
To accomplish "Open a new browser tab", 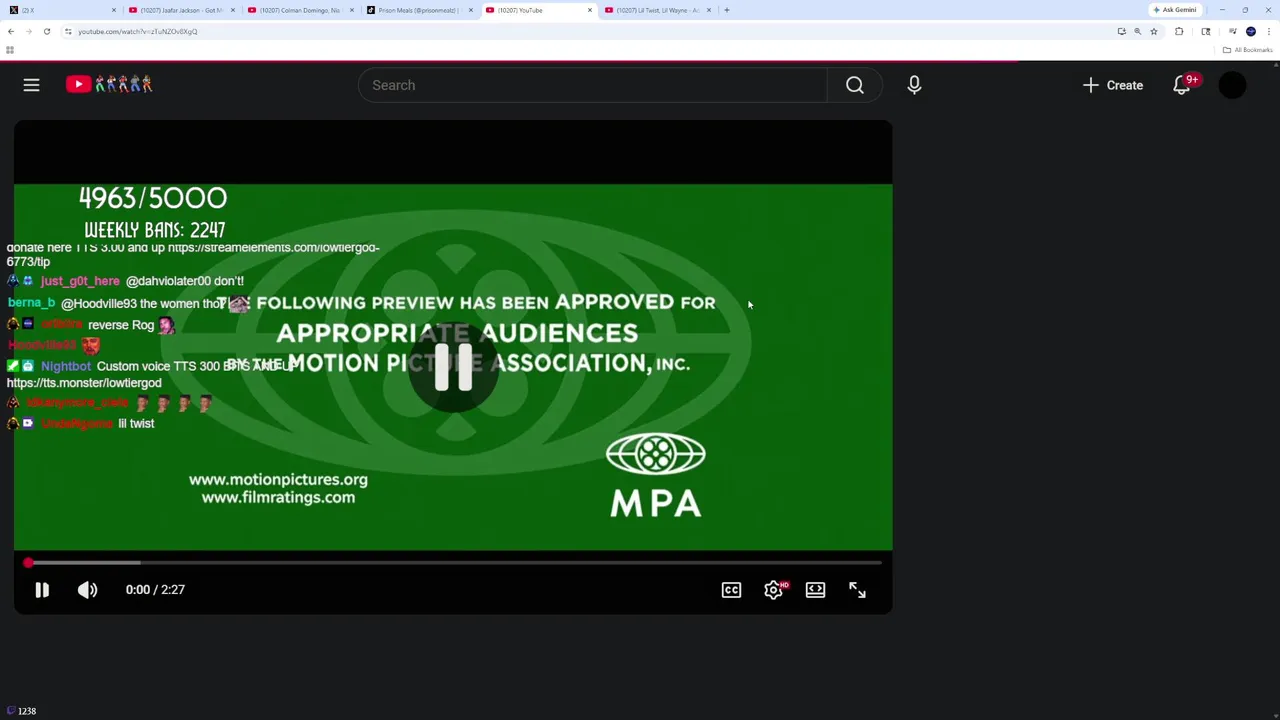I will 727,10.
